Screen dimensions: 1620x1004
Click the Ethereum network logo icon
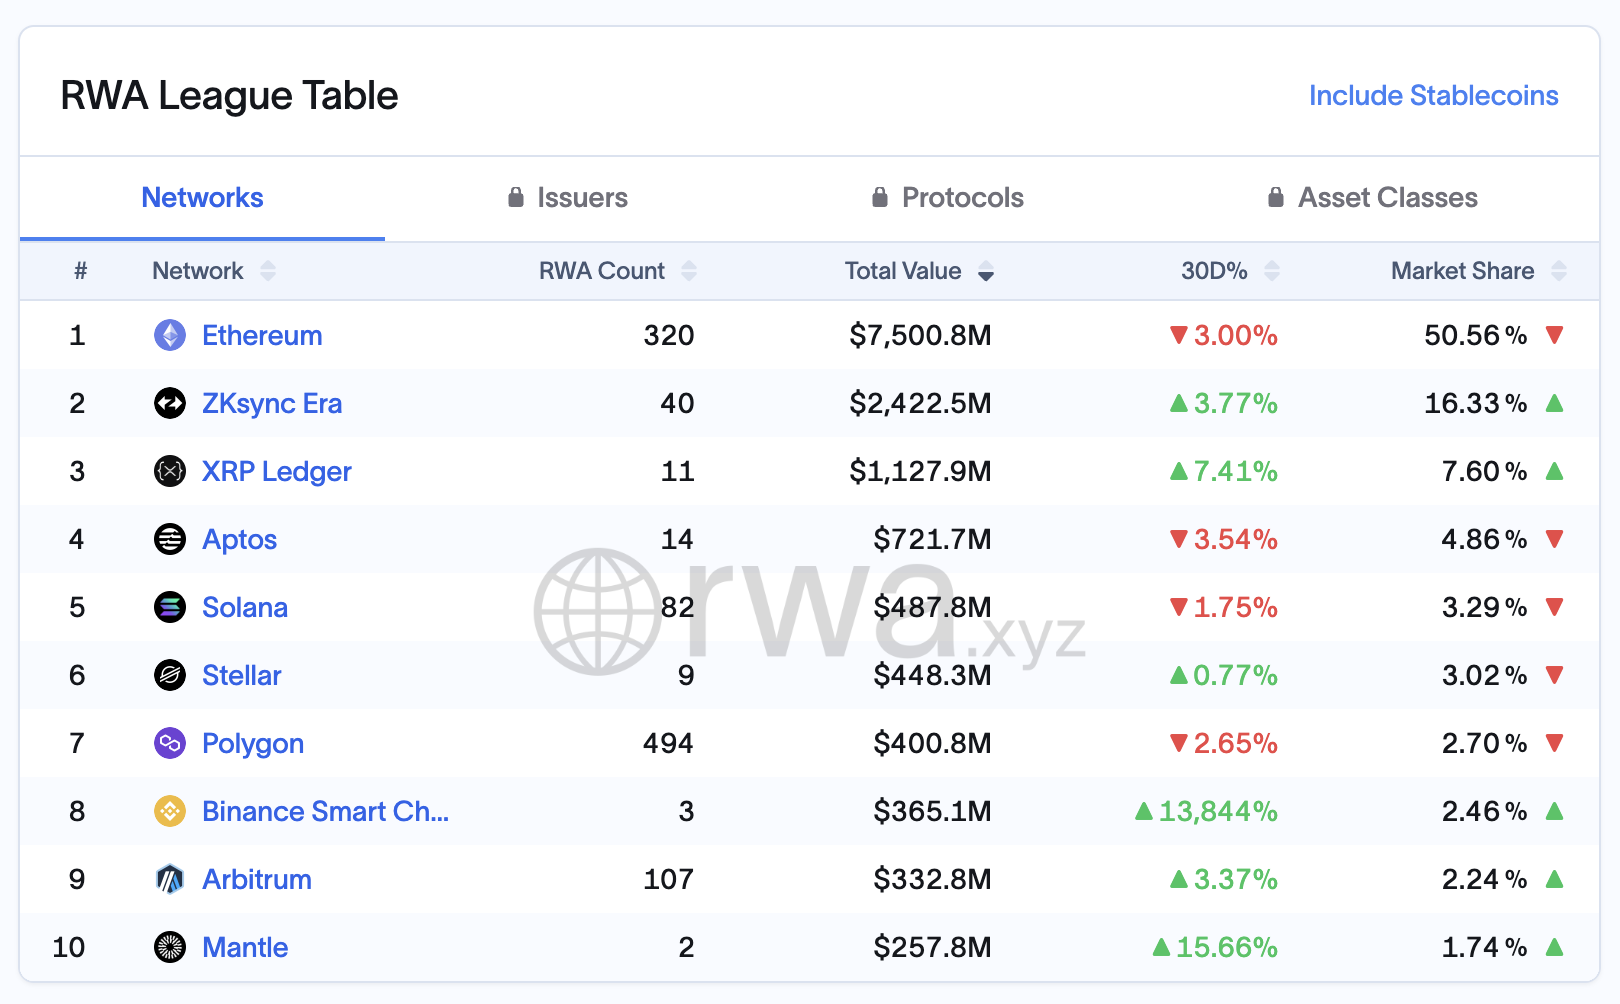pos(170,336)
